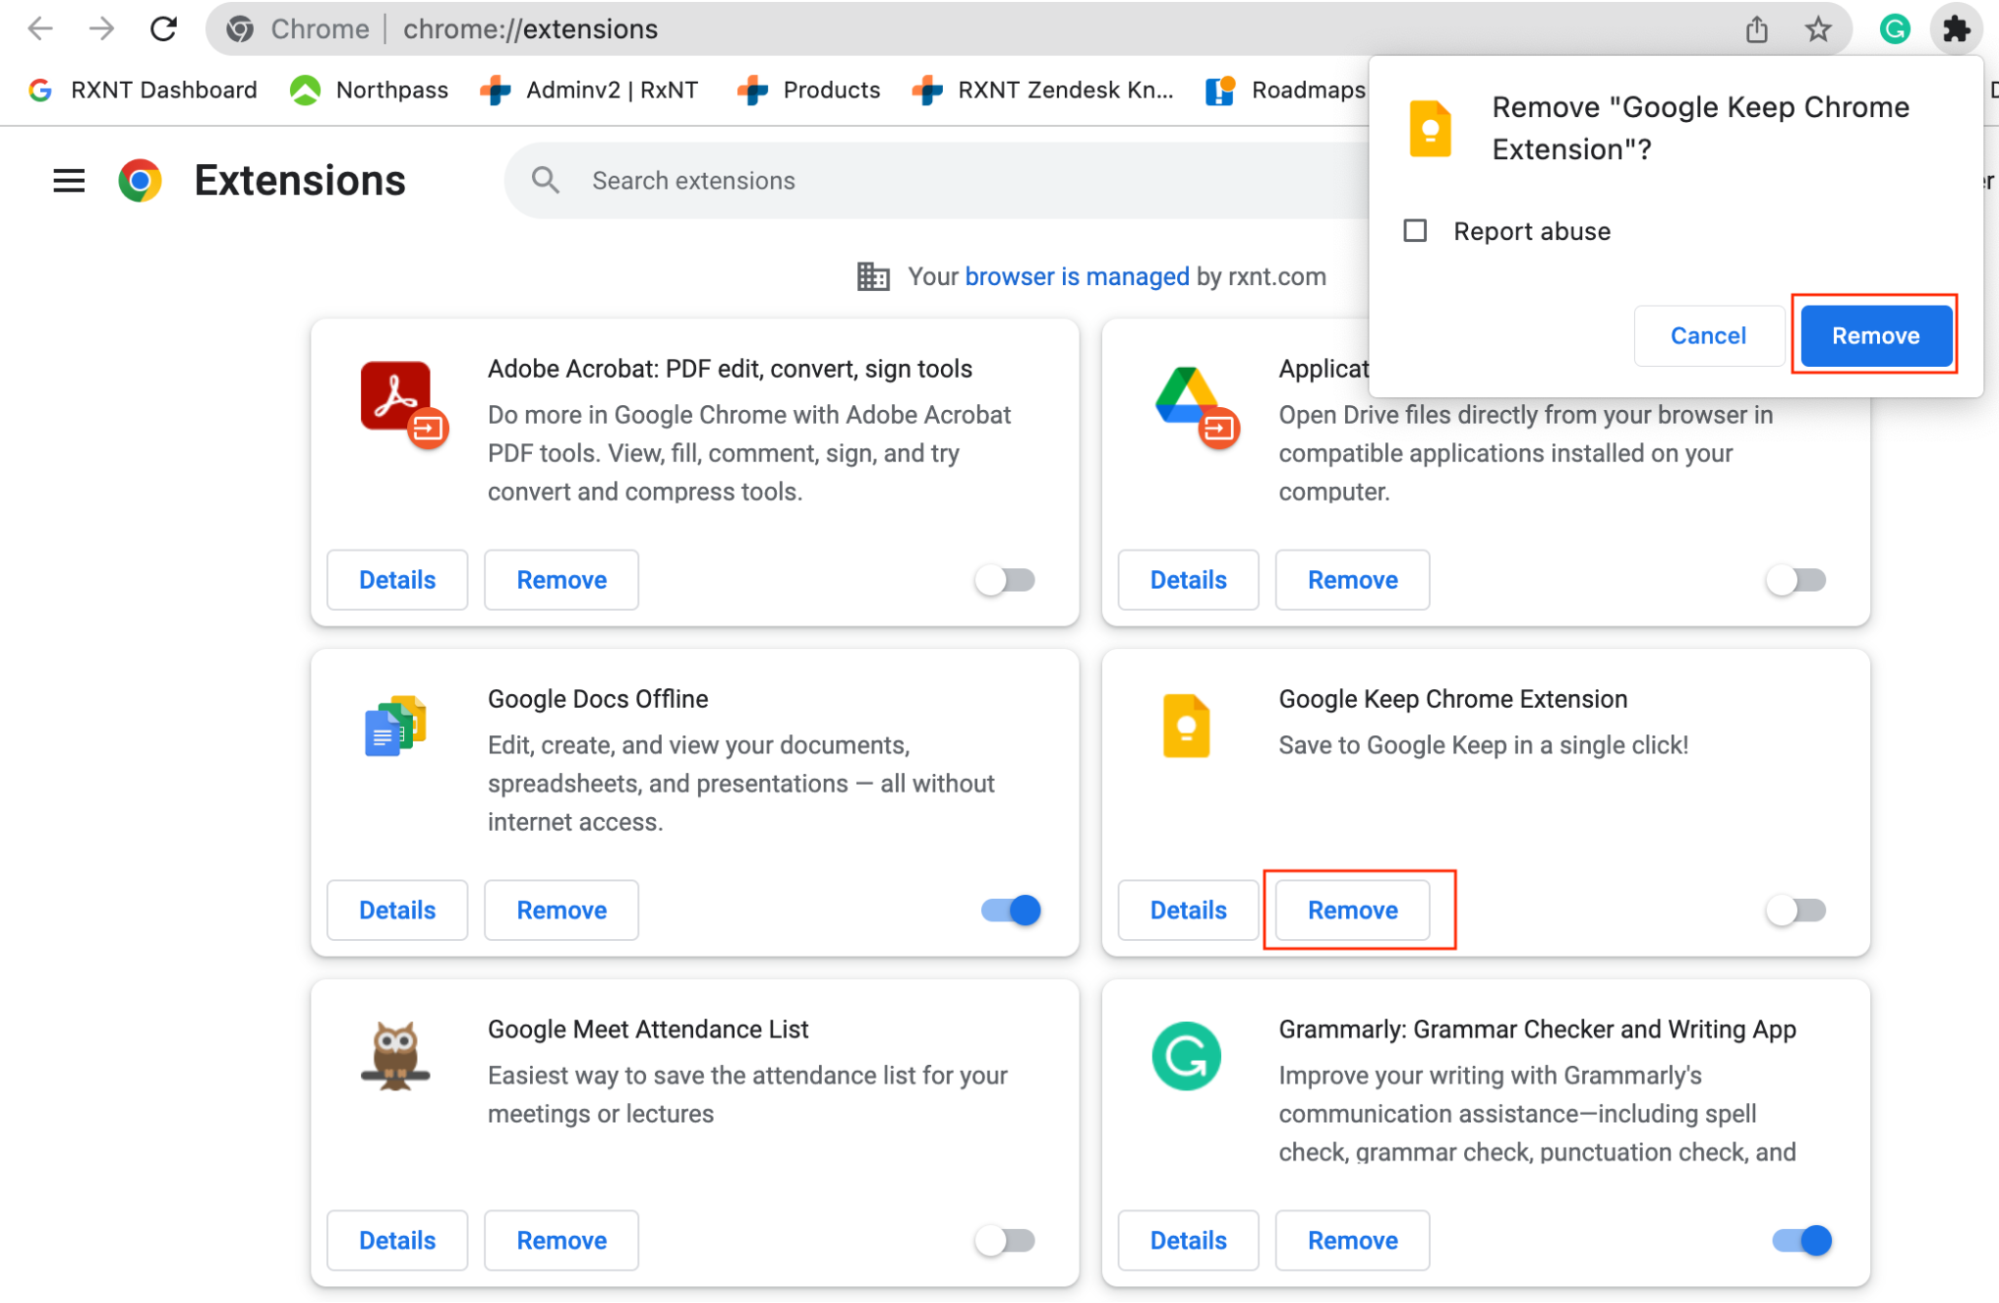Cancel the remove extension dialog
This screenshot has width=1999, height=1303.
point(1708,336)
